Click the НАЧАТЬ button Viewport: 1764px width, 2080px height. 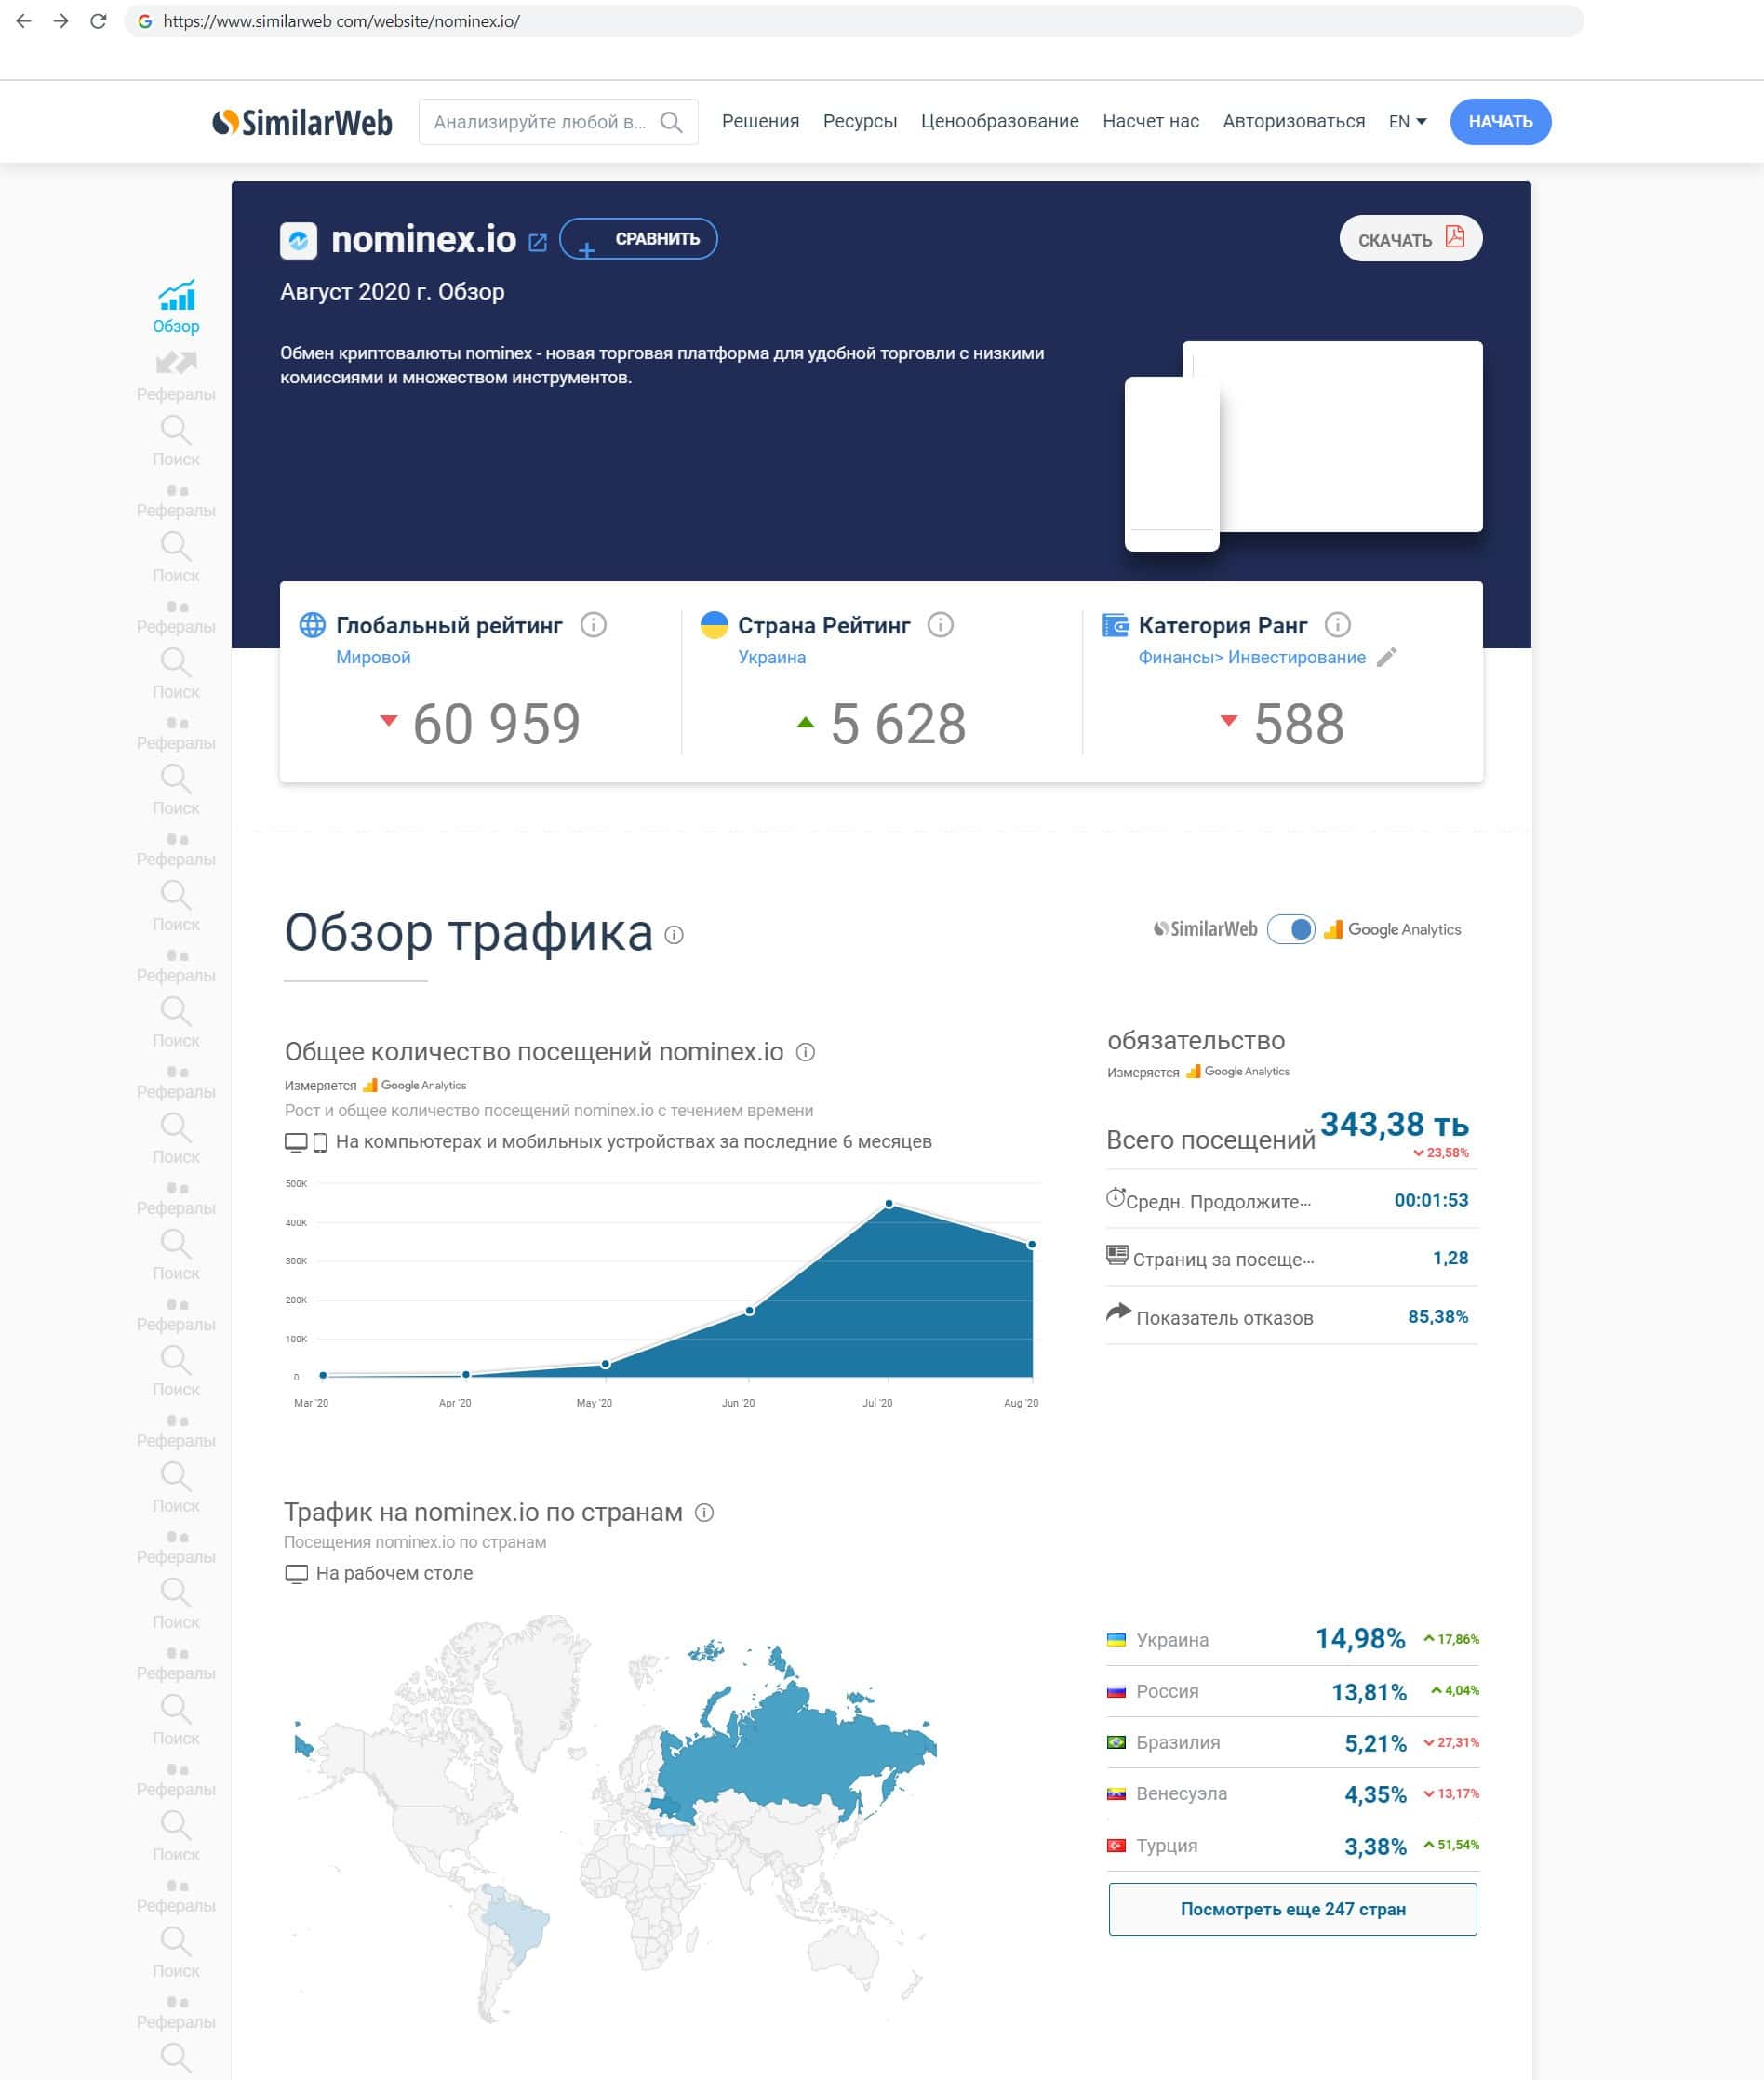(1500, 122)
